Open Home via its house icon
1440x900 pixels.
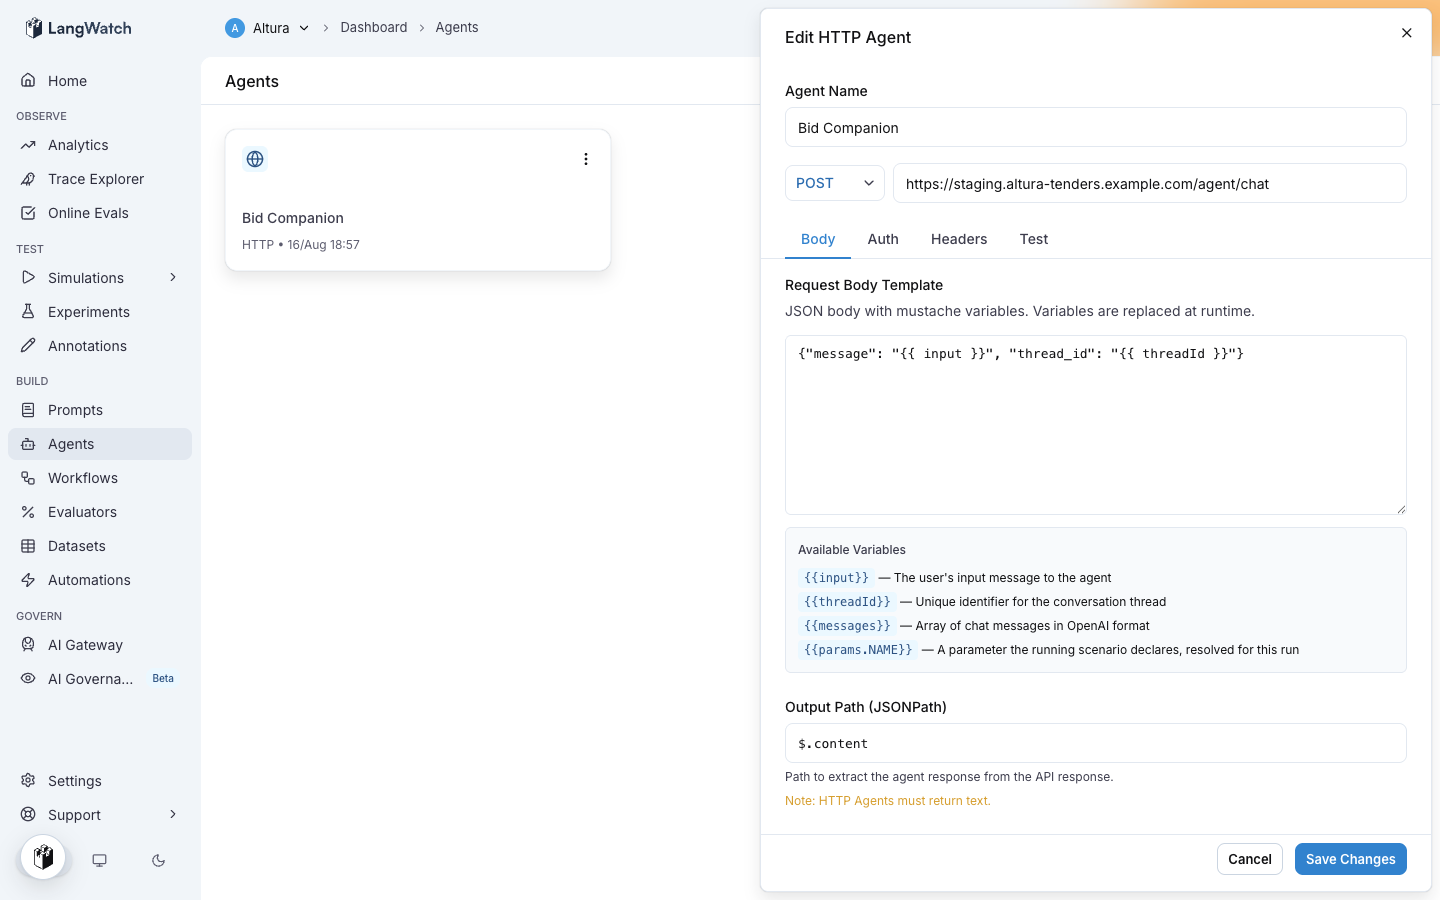28,80
